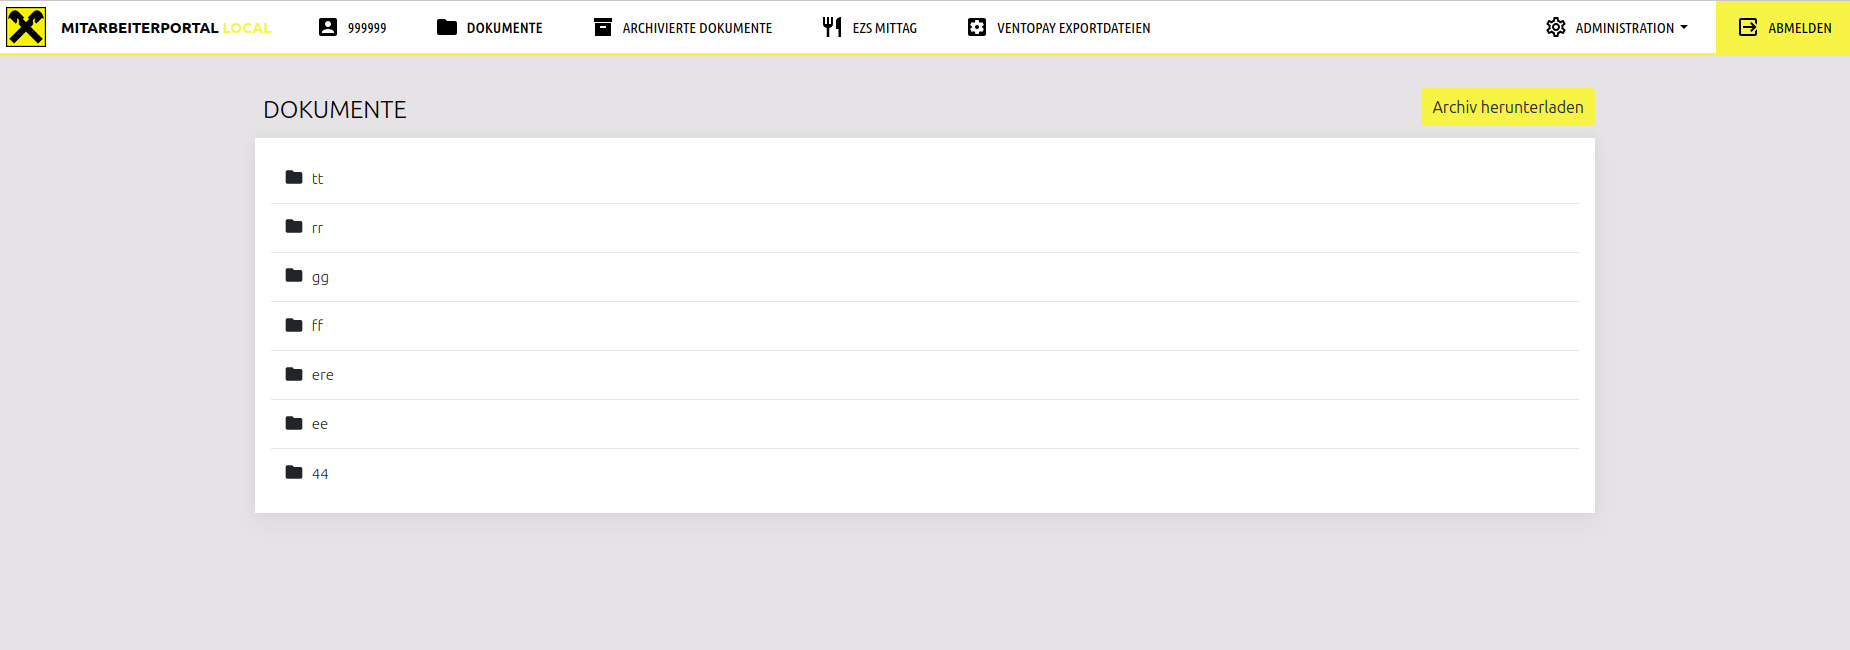Click the Raiffeisen logo icon

coord(26,27)
